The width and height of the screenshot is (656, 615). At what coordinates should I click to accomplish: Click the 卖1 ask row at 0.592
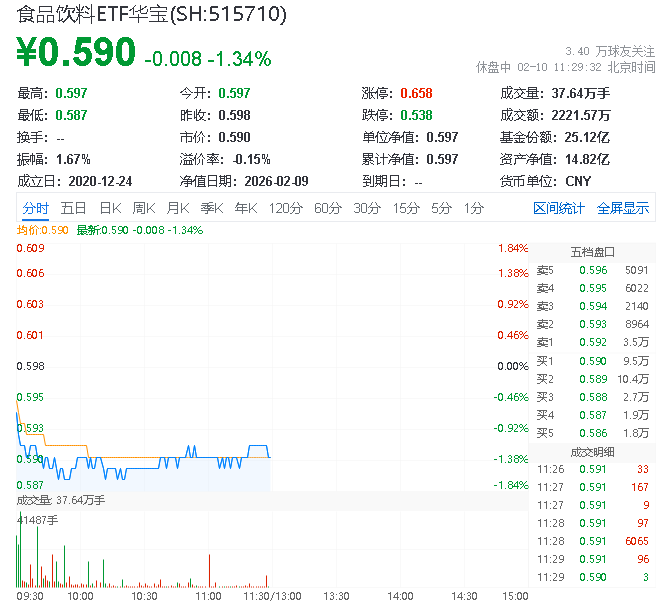(592, 342)
